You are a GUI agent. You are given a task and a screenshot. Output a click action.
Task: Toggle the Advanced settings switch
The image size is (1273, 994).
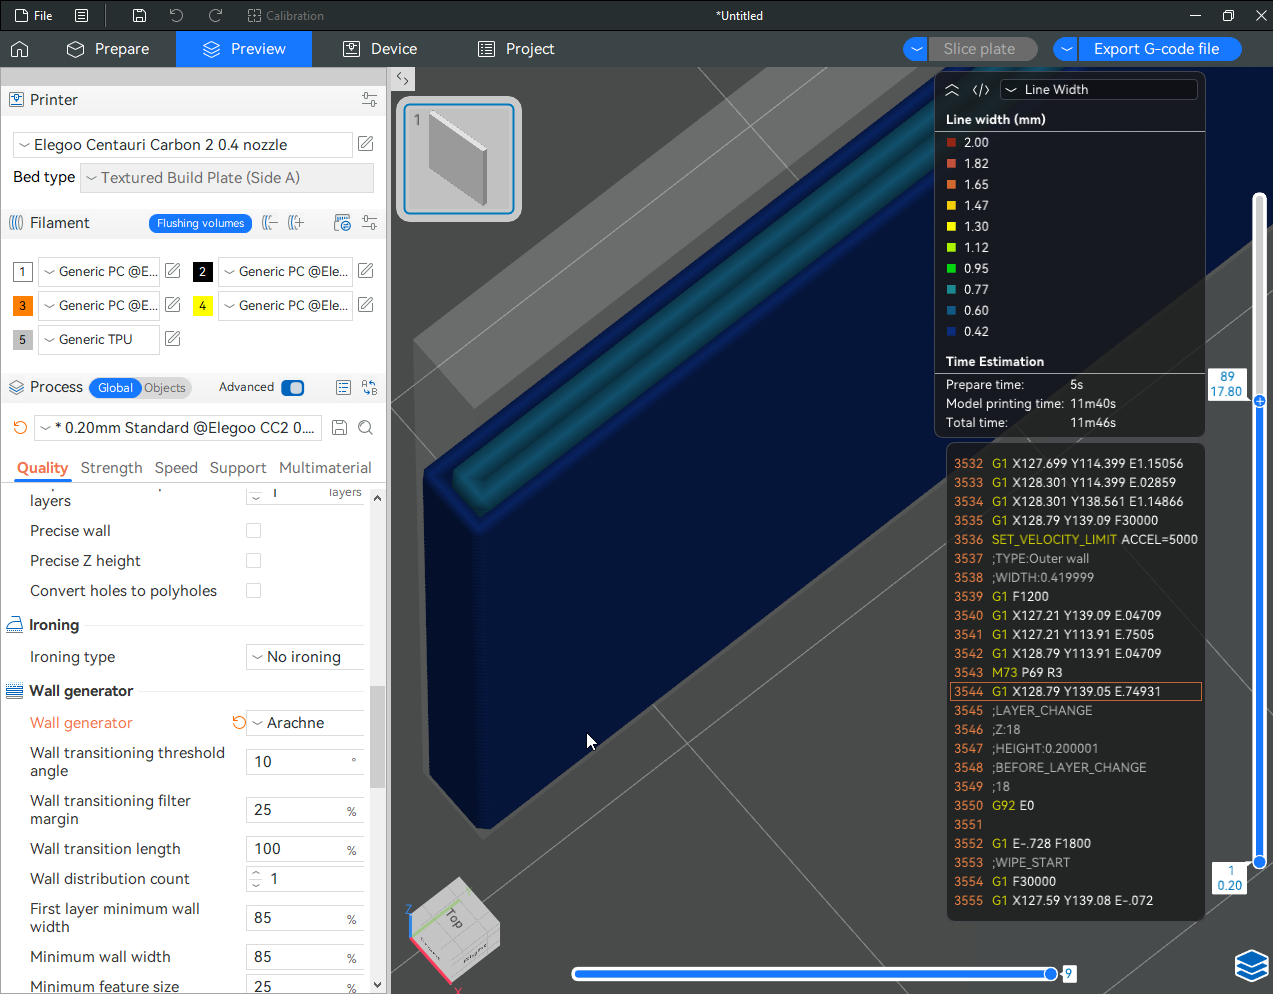(x=293, y=388)
